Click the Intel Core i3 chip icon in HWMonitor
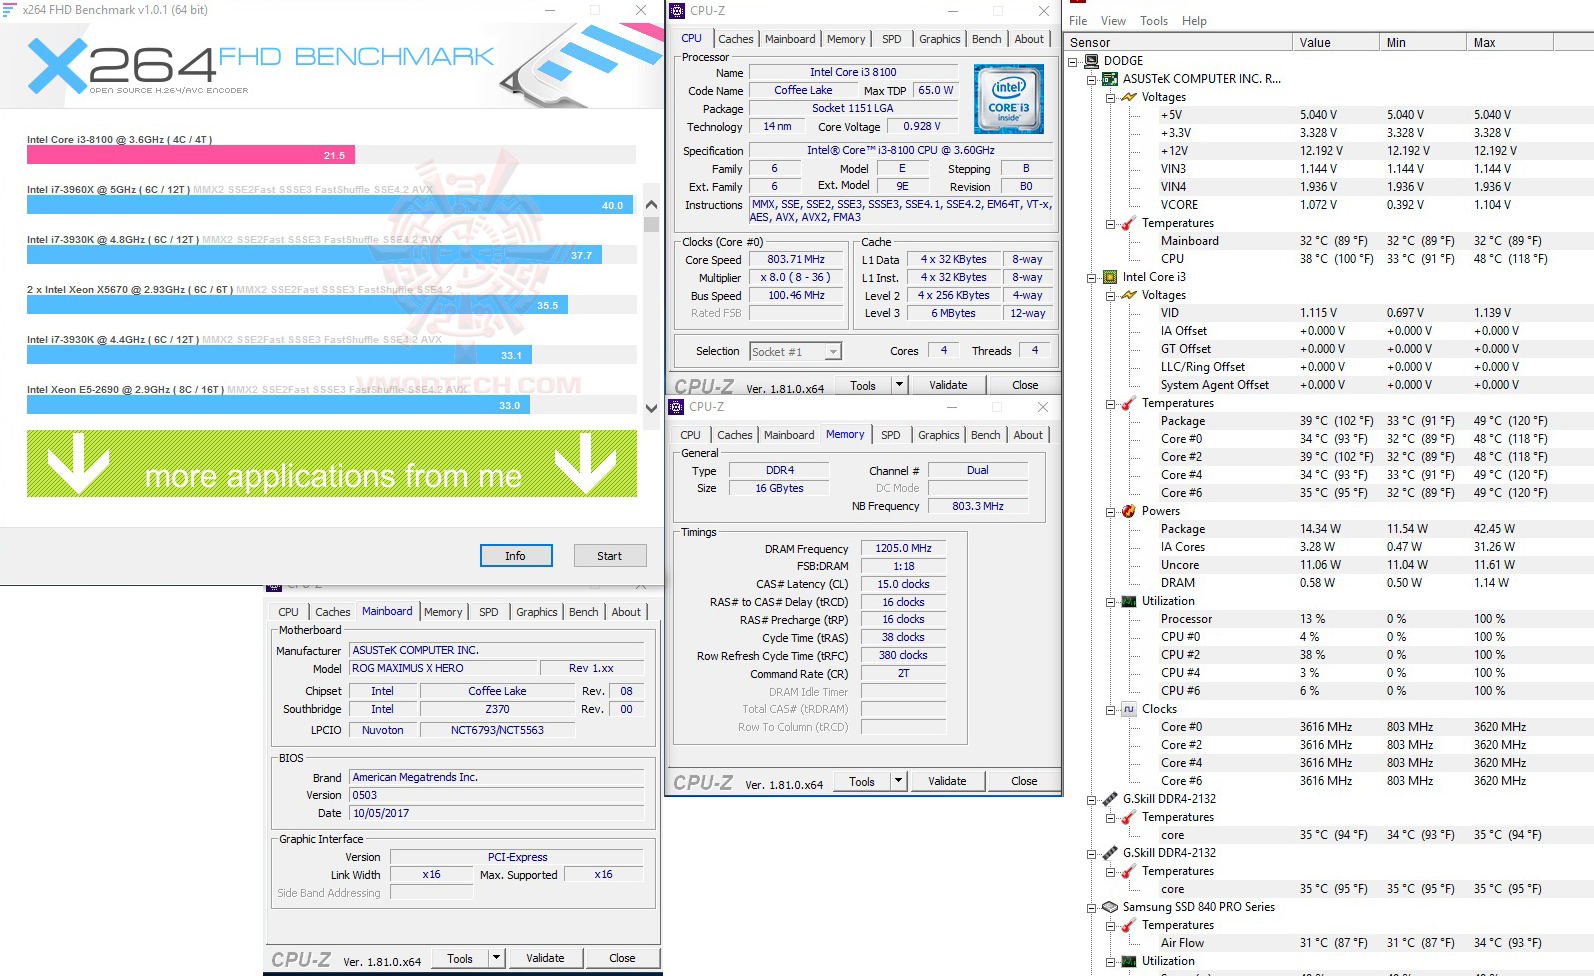Image resolution: width=1594 pixels, height=976 pixels. point(1110,277)
